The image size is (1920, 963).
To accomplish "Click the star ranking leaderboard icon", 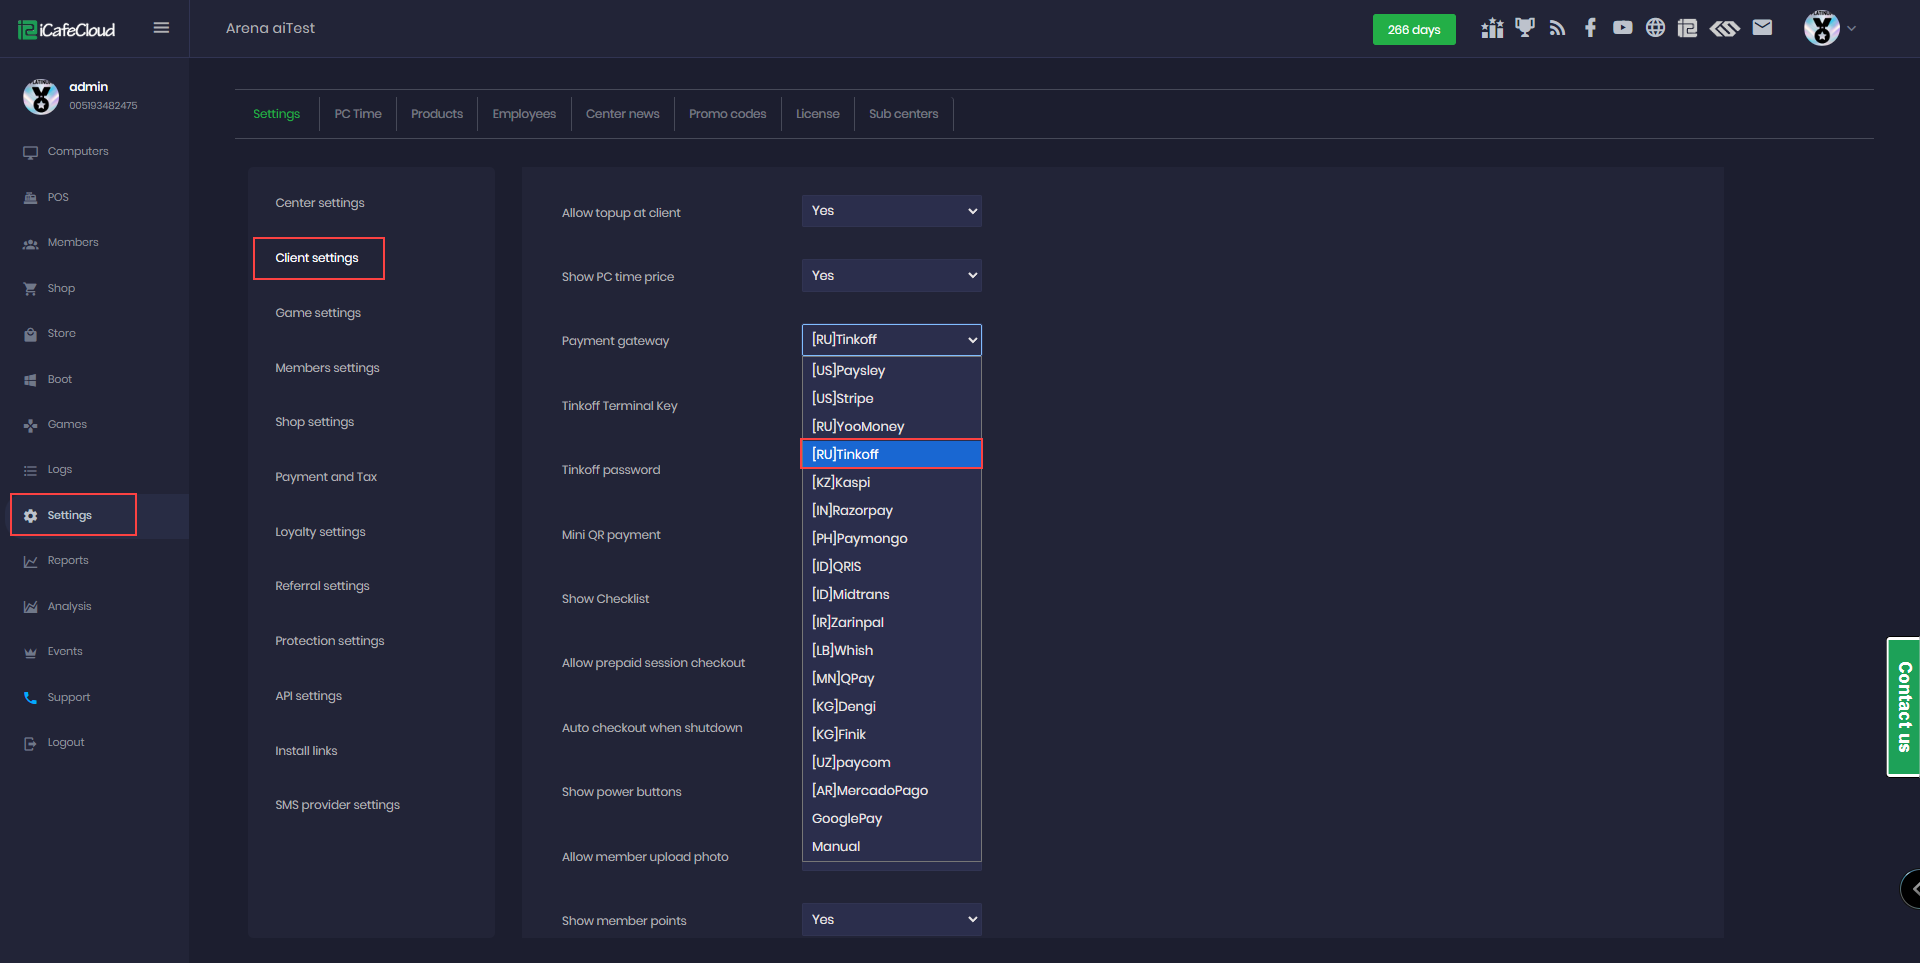I will (1492, 28).
